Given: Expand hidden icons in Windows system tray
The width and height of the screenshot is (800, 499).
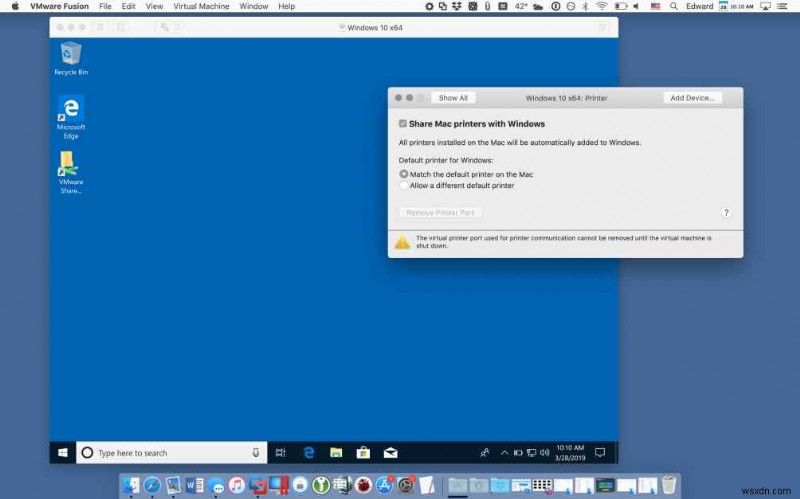Looking at the screenshot, I should (505, 453).
